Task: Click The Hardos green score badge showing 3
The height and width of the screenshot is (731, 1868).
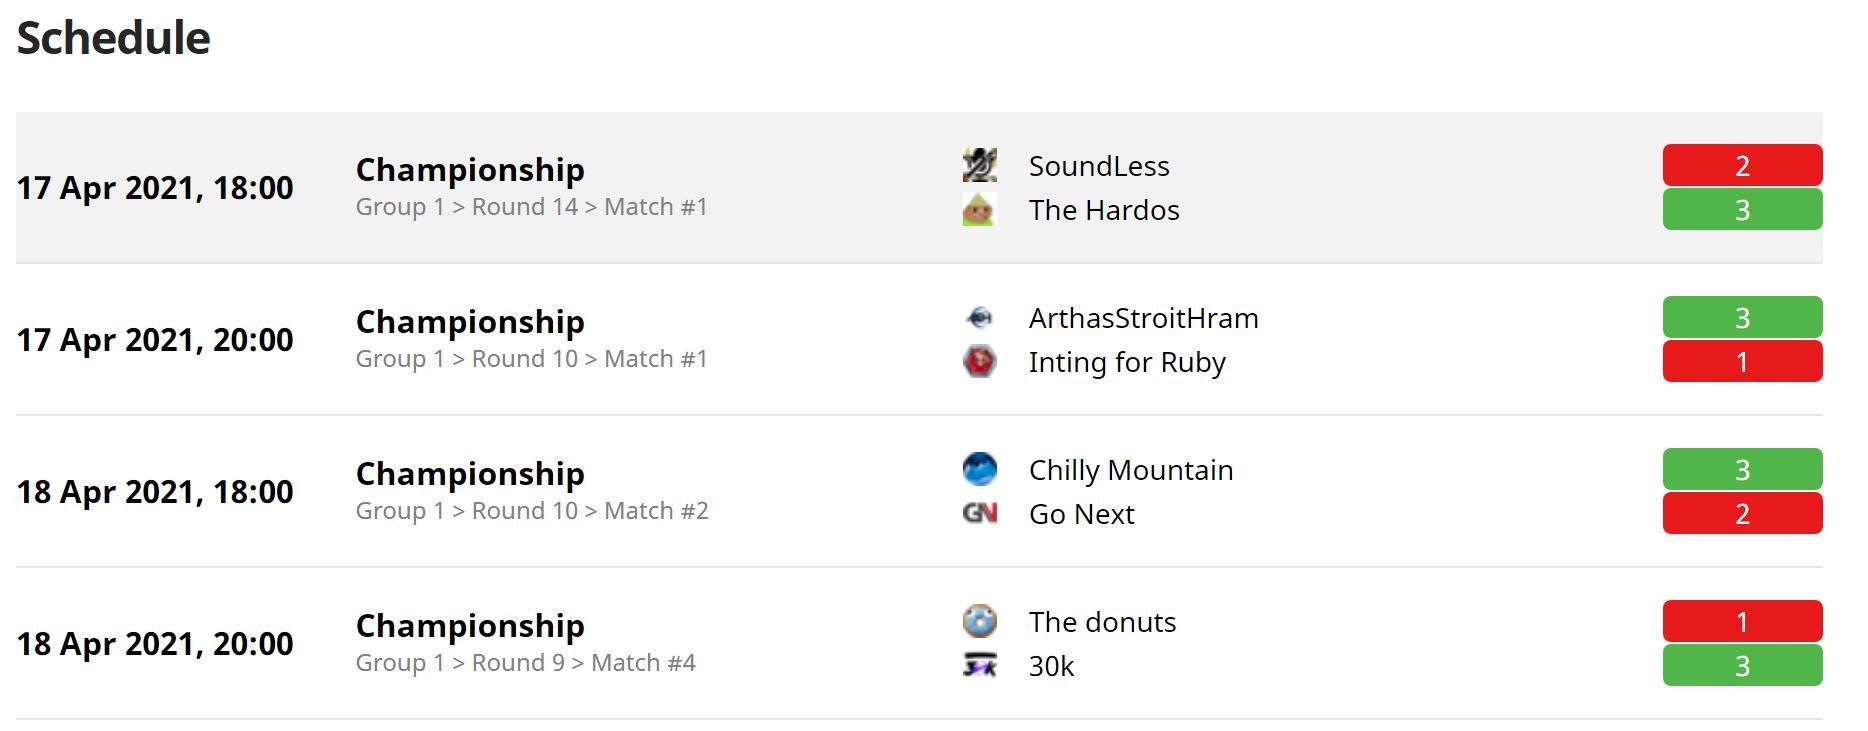Action: pos(1742,209)
